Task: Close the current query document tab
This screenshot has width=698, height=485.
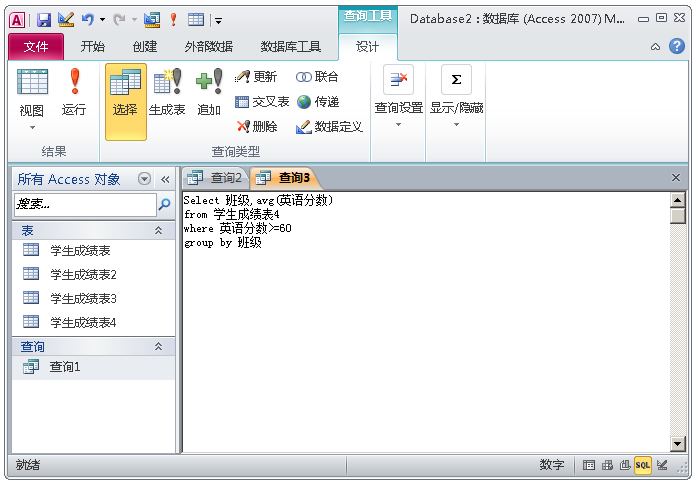Action: click(x=676, y=178)
